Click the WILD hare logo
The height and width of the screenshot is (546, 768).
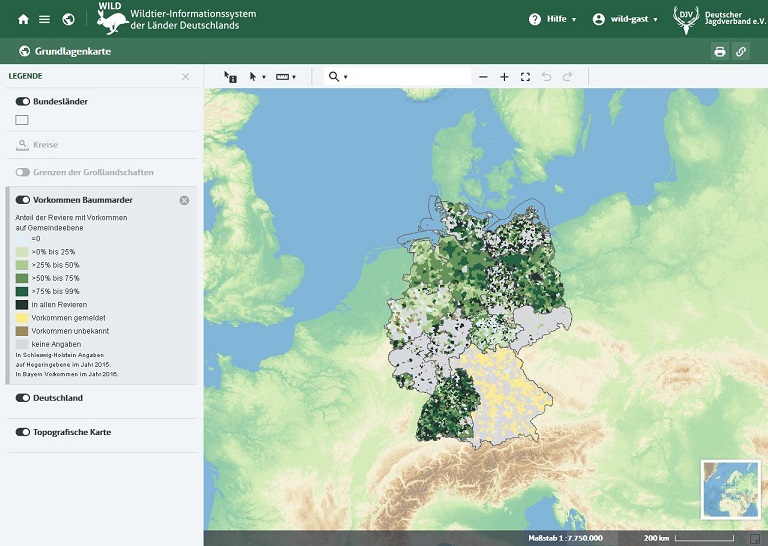[113, 19]
